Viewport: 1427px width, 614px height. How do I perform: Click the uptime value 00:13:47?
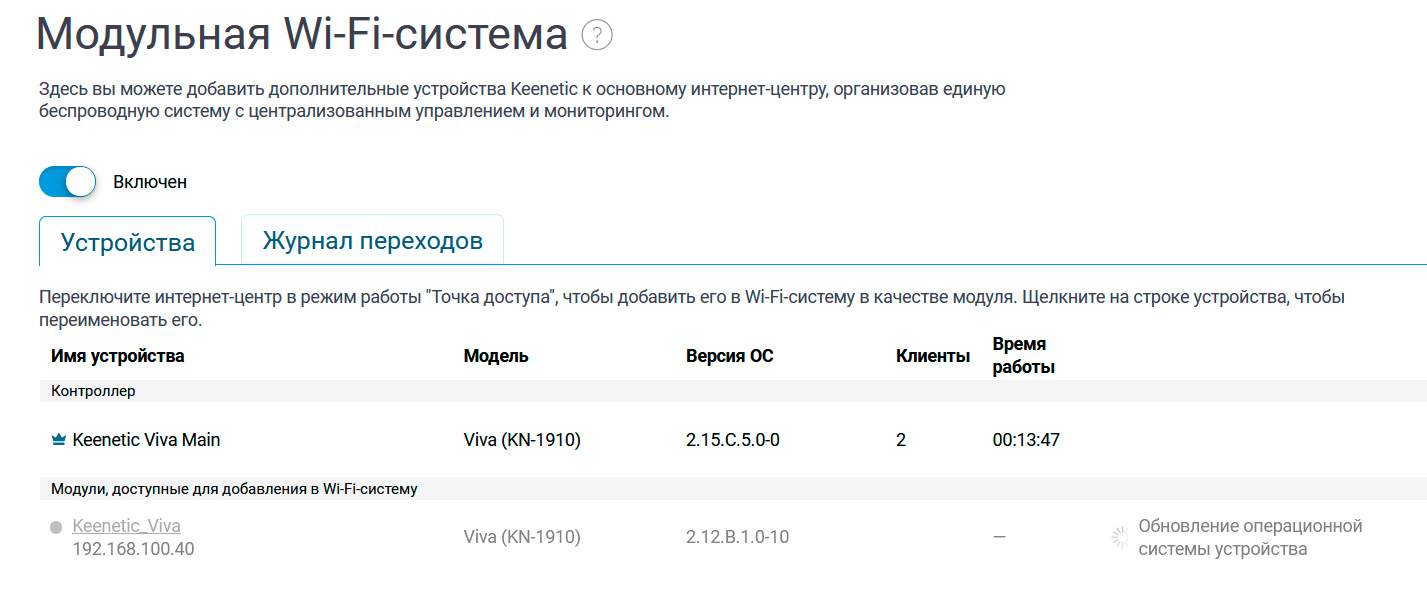click(x=1026, y=440)
